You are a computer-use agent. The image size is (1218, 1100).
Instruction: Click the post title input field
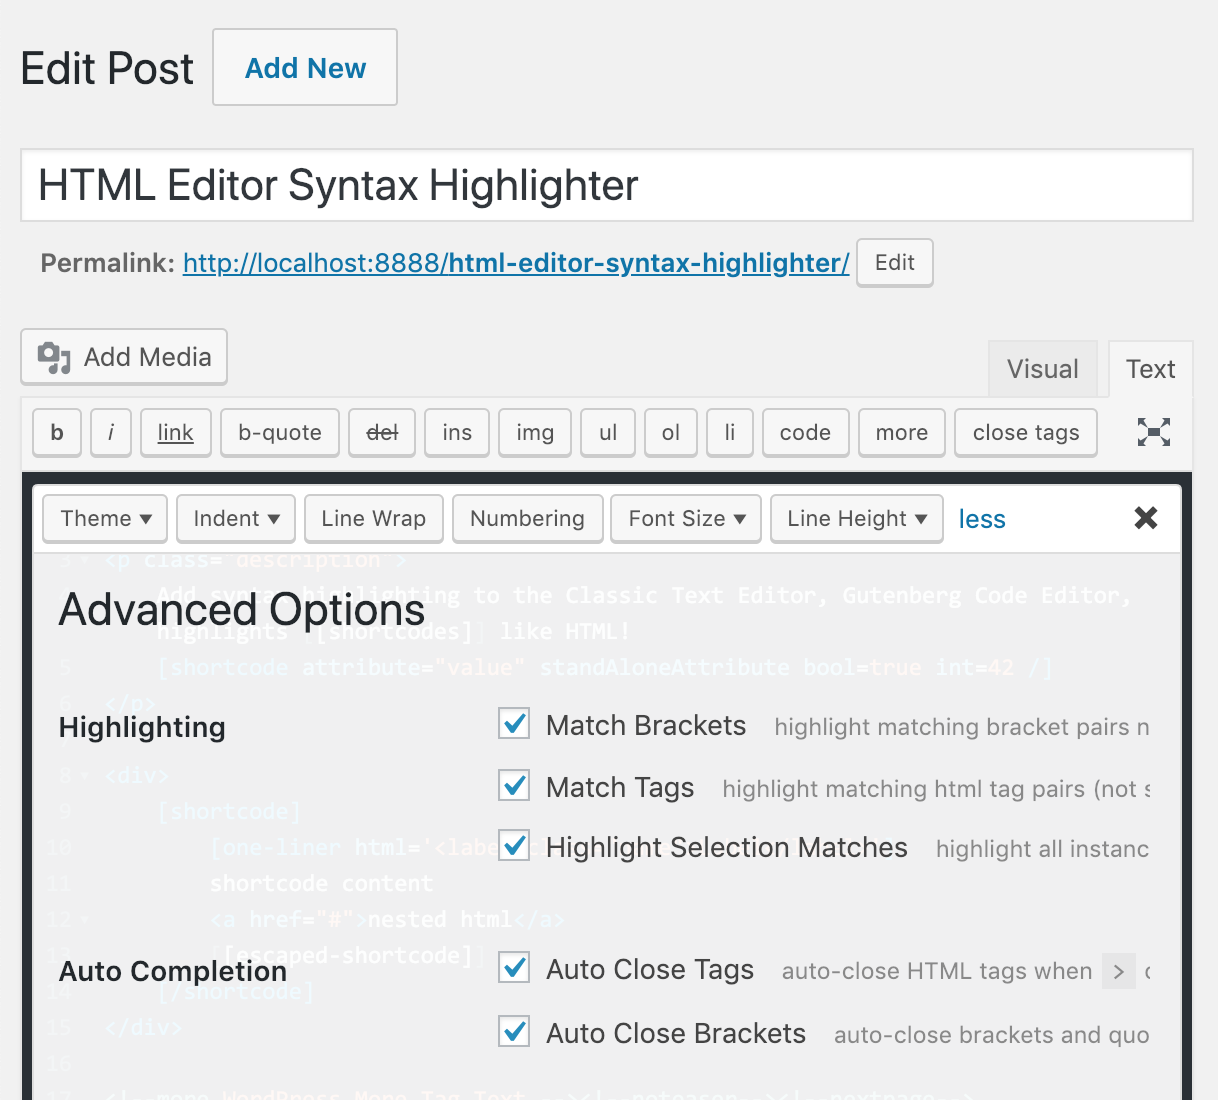606,186
